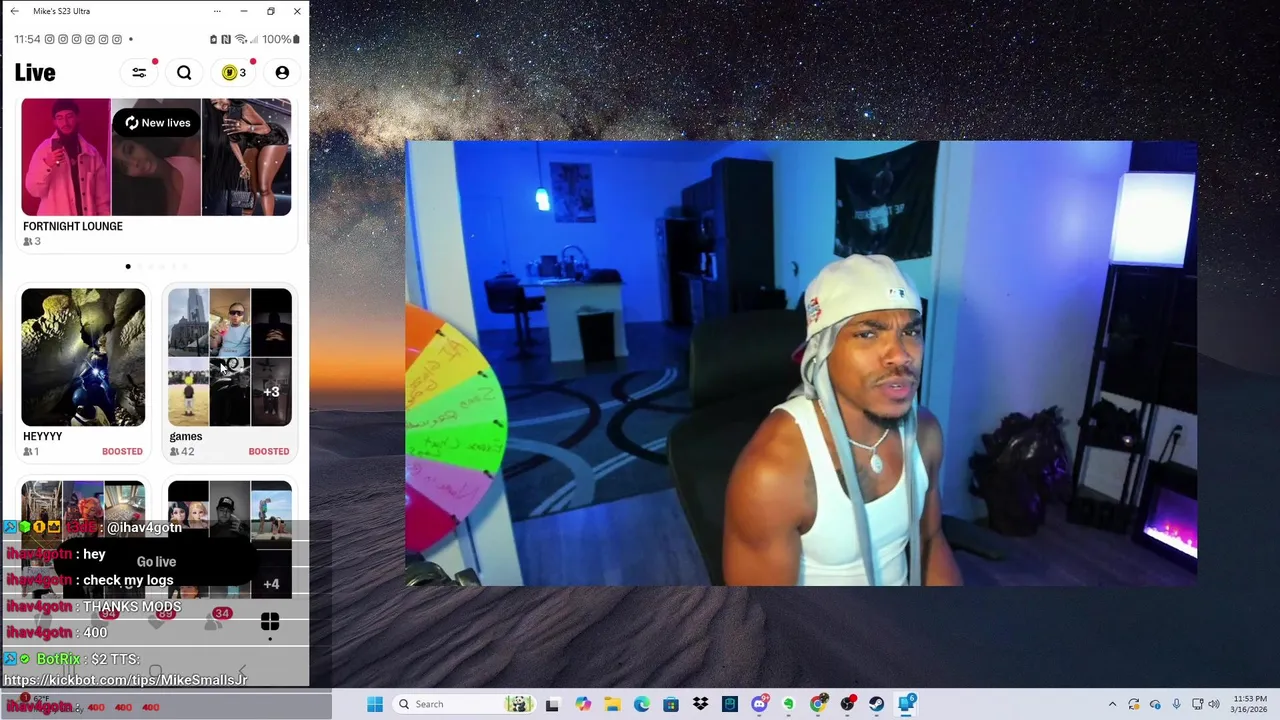Open Microsoft Edge from taskbar

(641, 704)
